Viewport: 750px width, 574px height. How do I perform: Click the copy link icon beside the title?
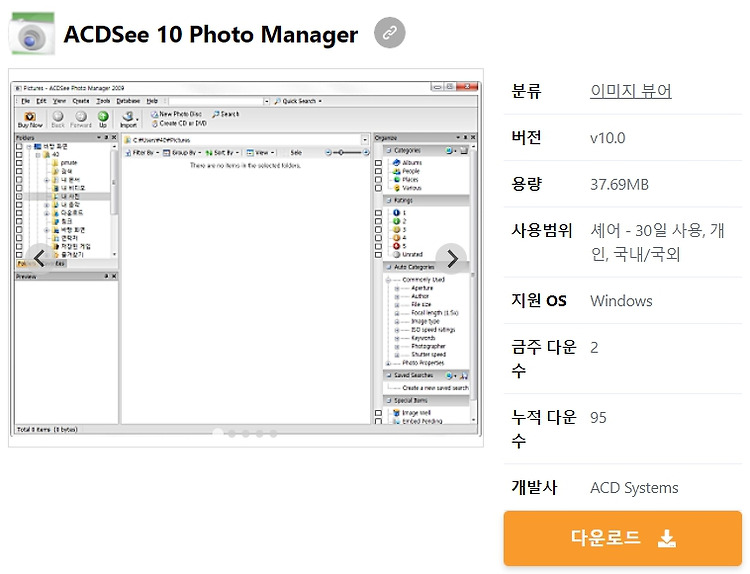pos(389,33)
